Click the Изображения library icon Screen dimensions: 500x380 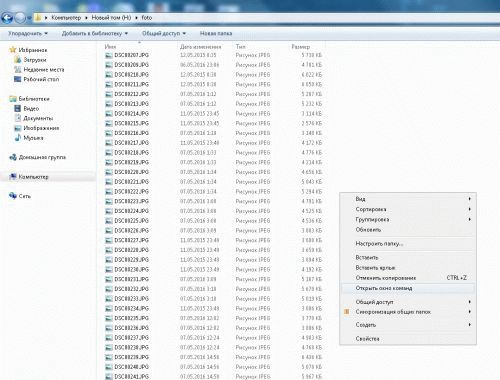(x=18, y=128)
